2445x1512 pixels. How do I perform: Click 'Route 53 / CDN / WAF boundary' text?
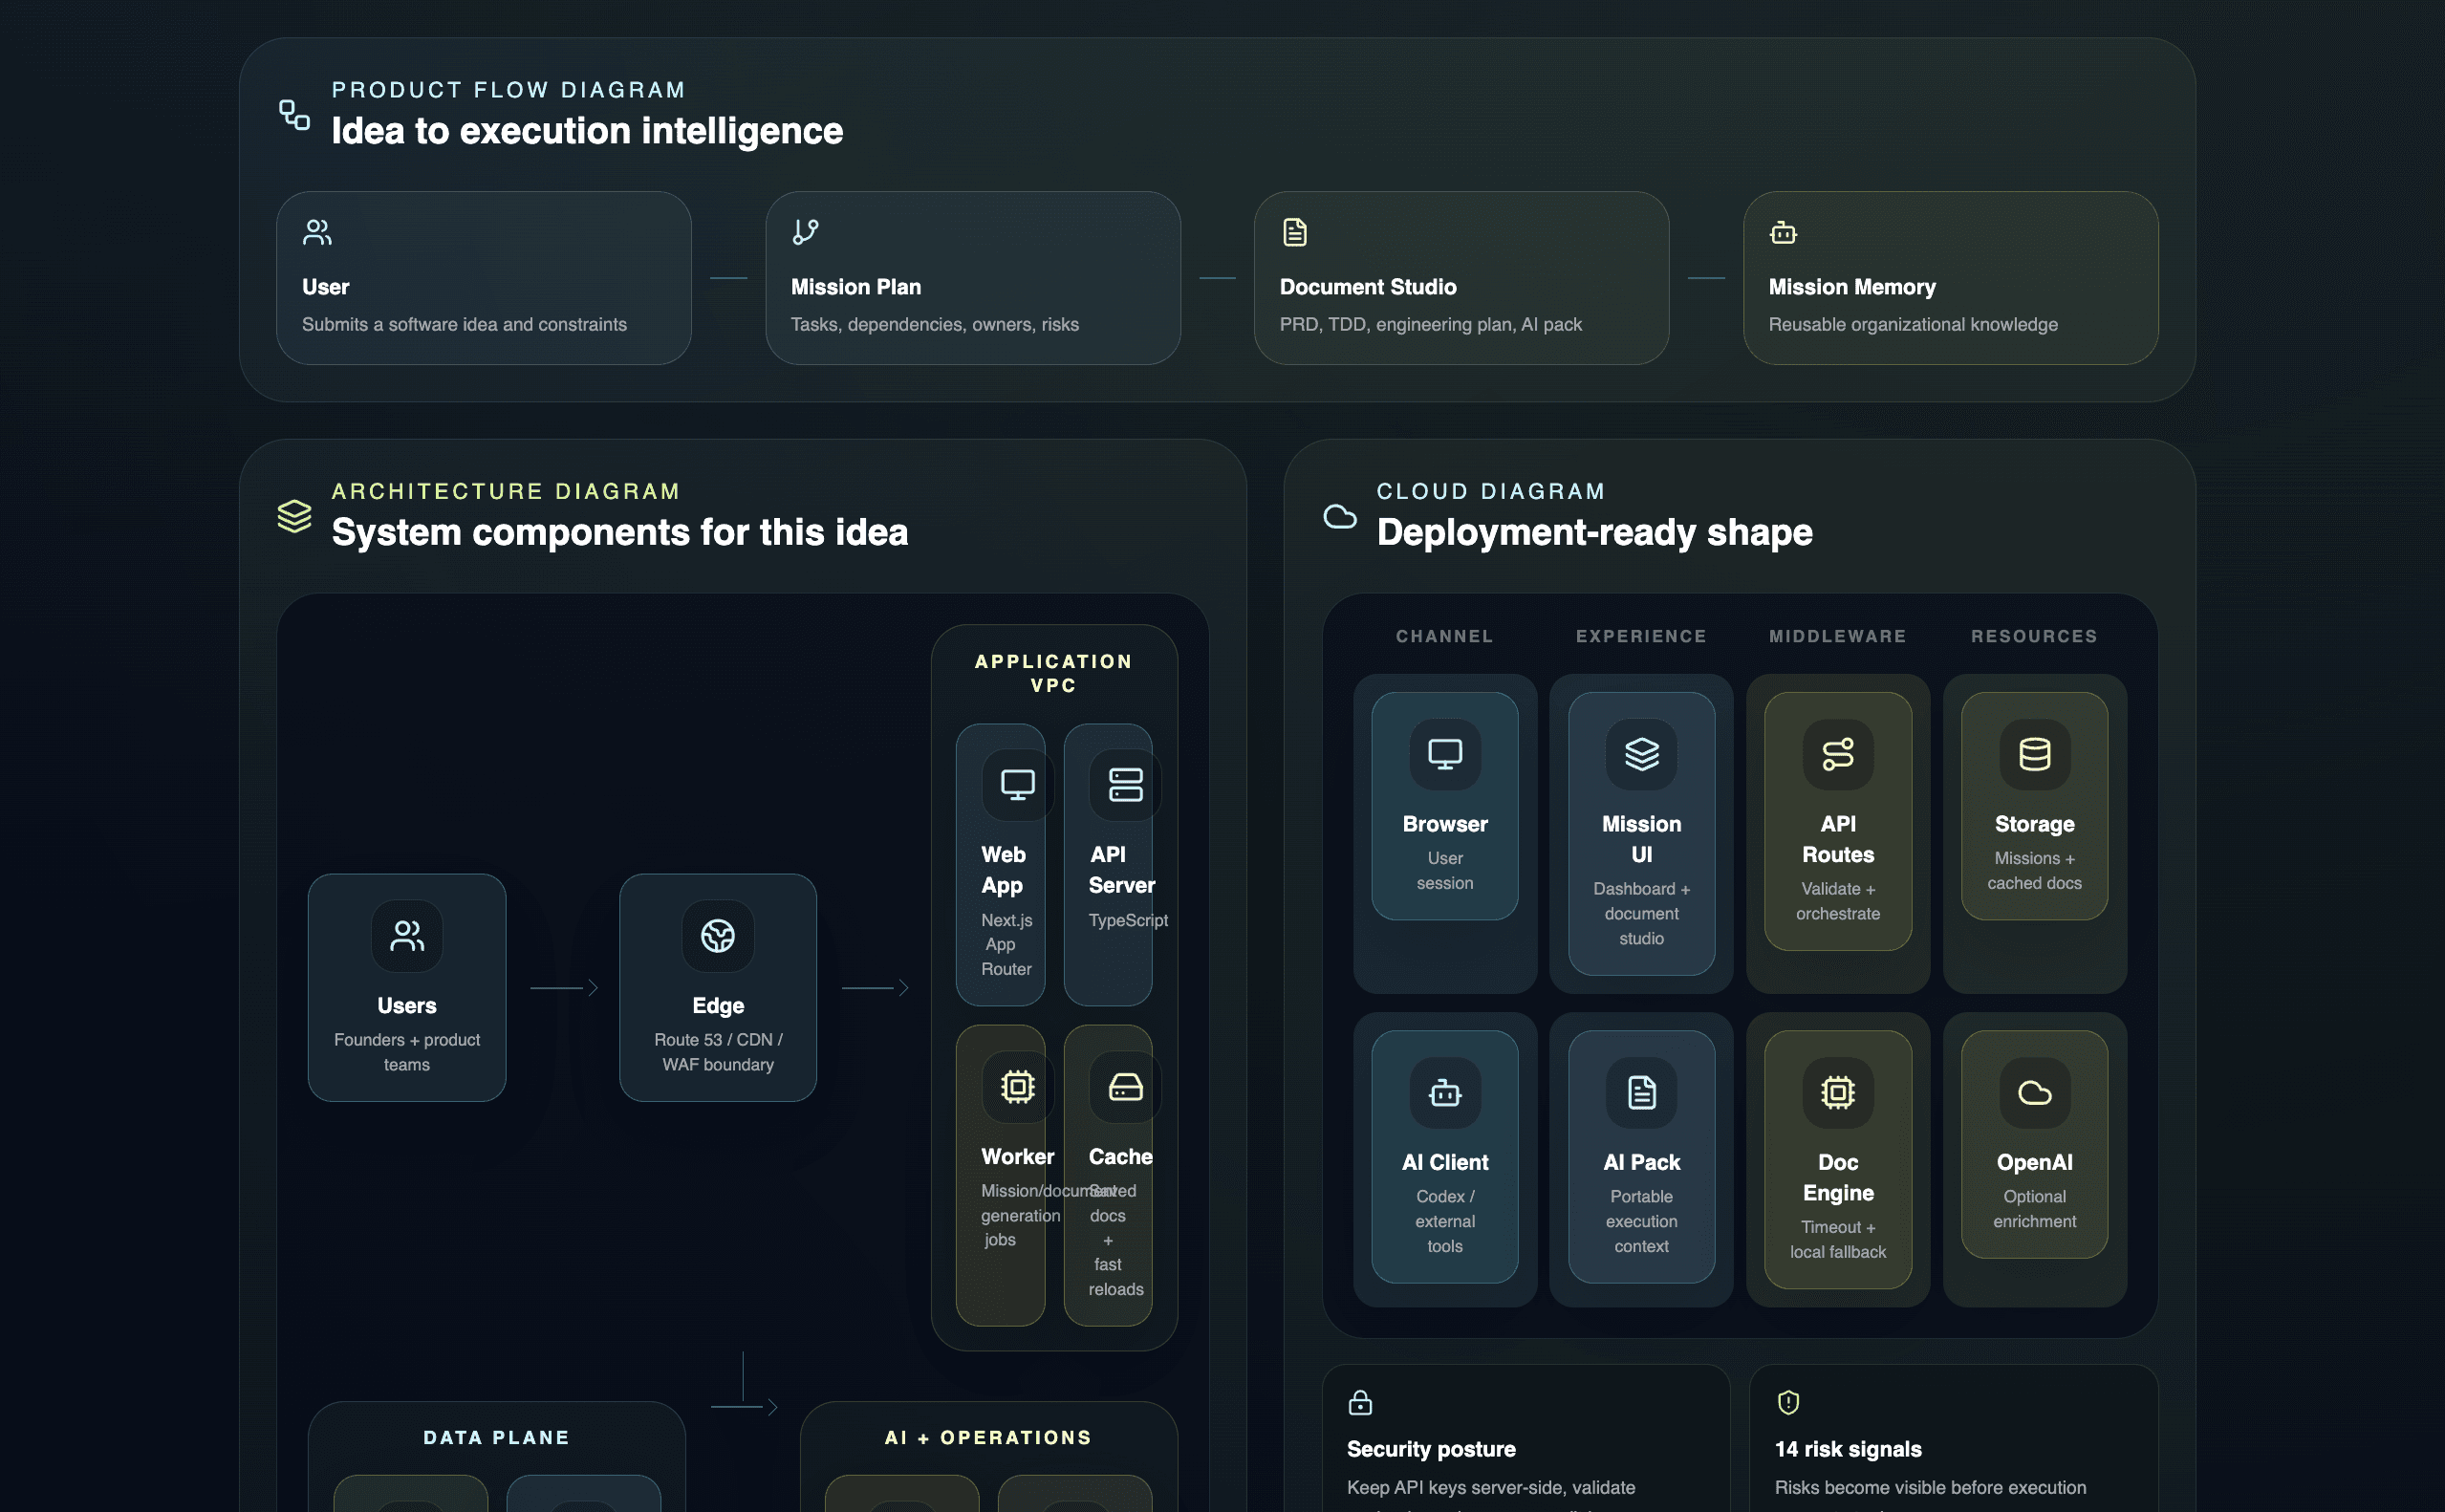(x=718, y=1053)
